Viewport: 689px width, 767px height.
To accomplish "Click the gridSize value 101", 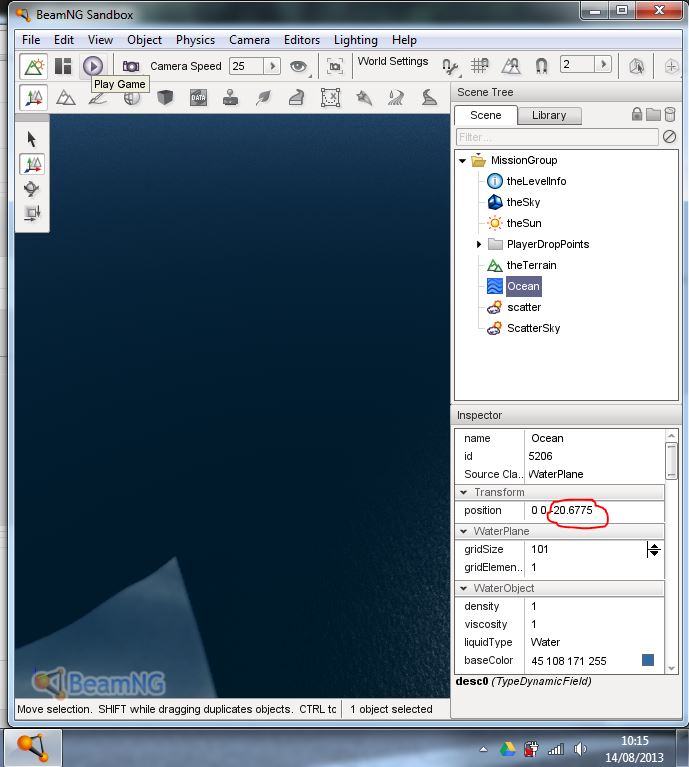I will point(540,549).
